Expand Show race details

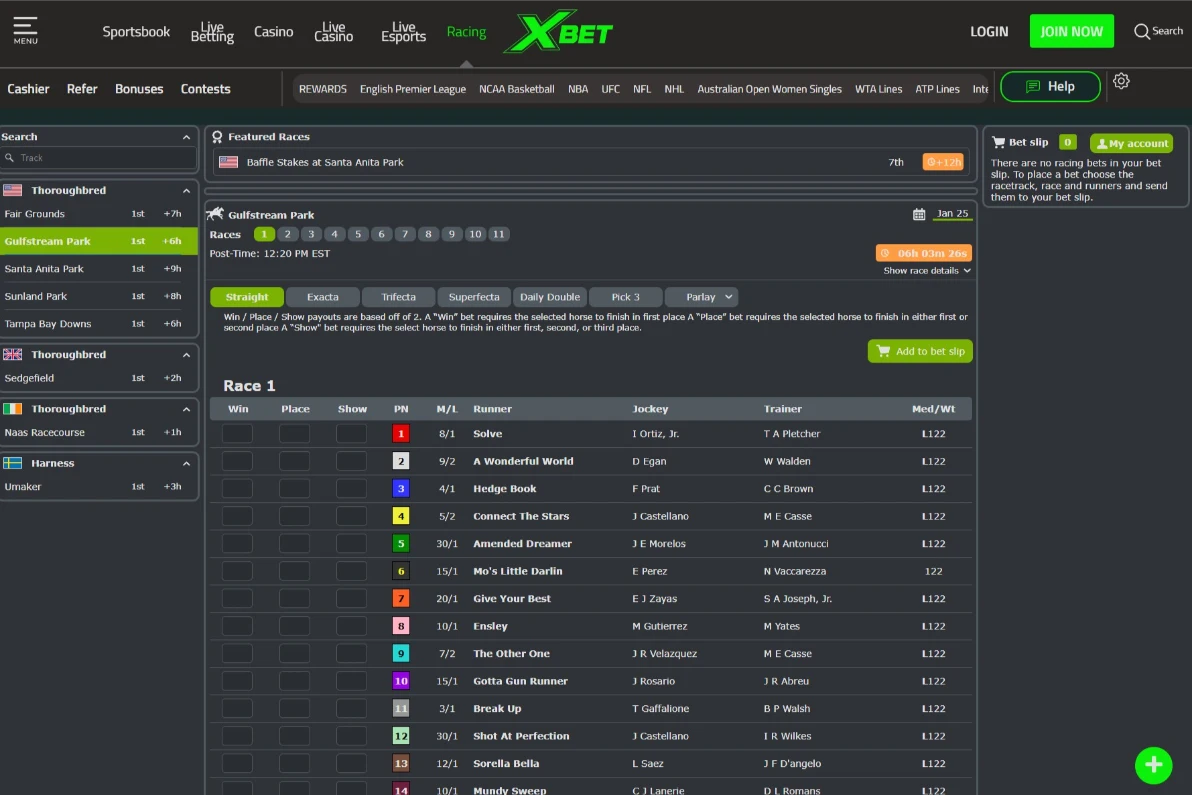tap(927, 271)
